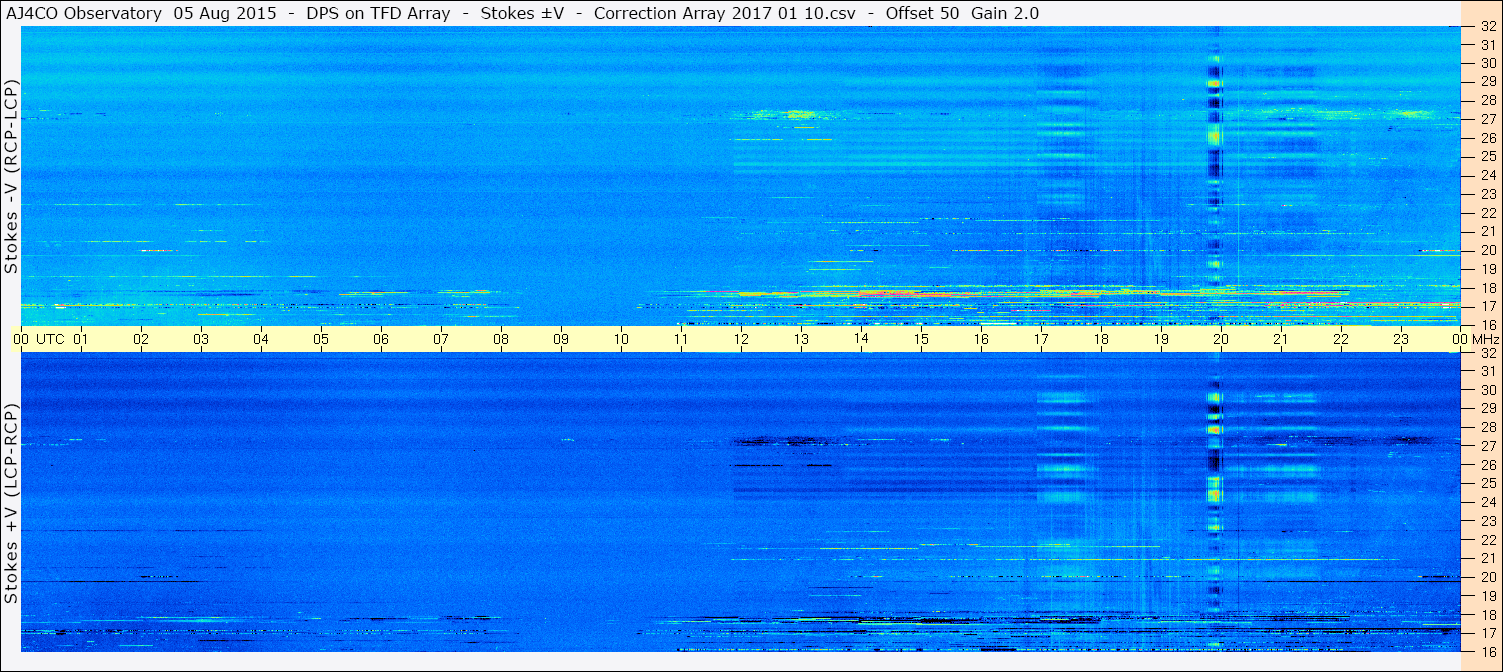The height and width of the screenshot is (672, 1503).
Task: Click the 20 MHz label on the Stokes -V scale
Action: (x=1488, y=250)
